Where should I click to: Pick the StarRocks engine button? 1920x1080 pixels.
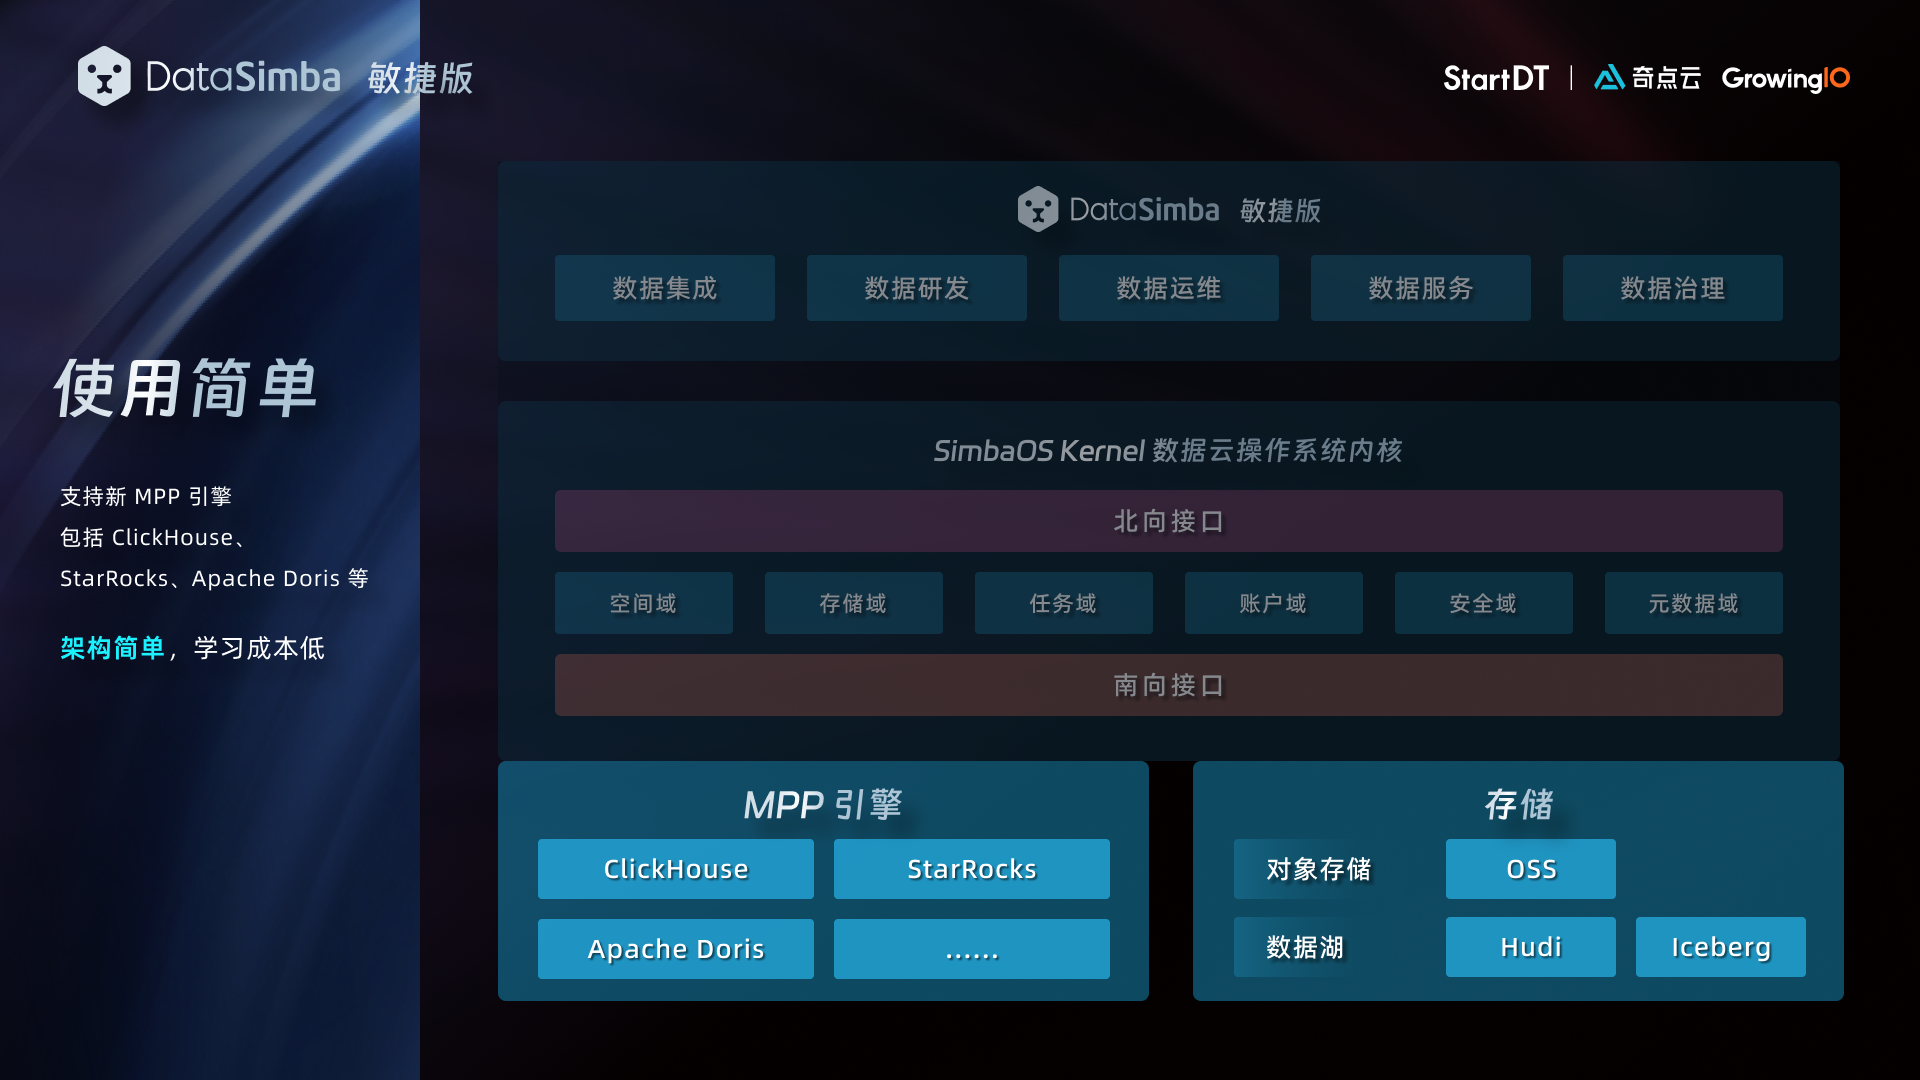[x=971, y=869]
